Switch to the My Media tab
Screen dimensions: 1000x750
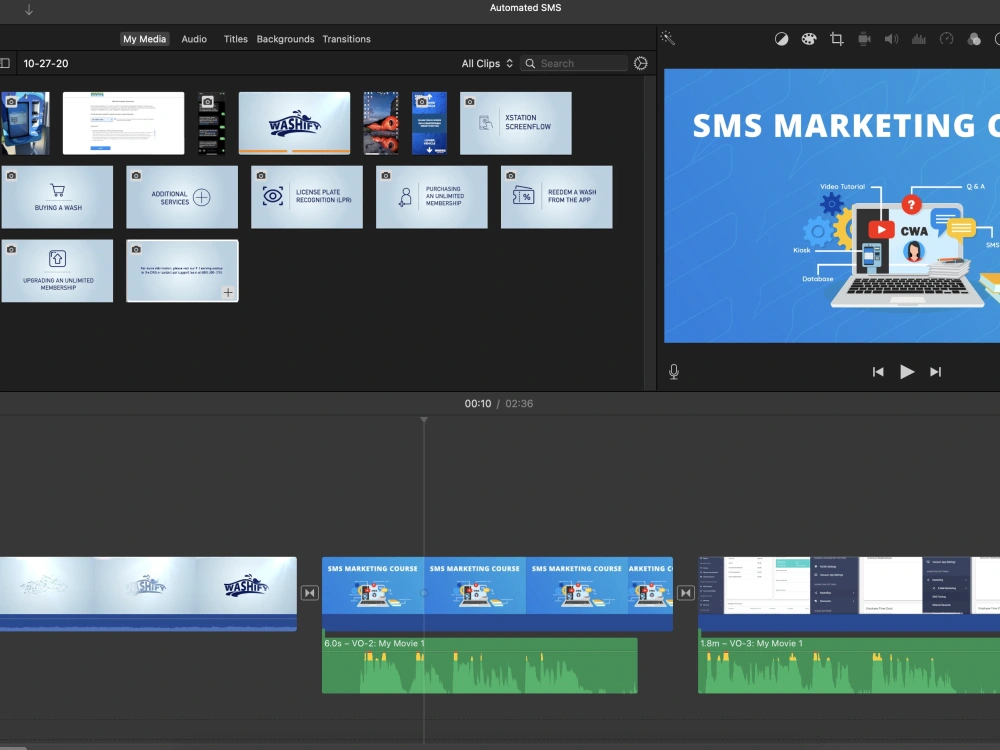coord(145,39)
